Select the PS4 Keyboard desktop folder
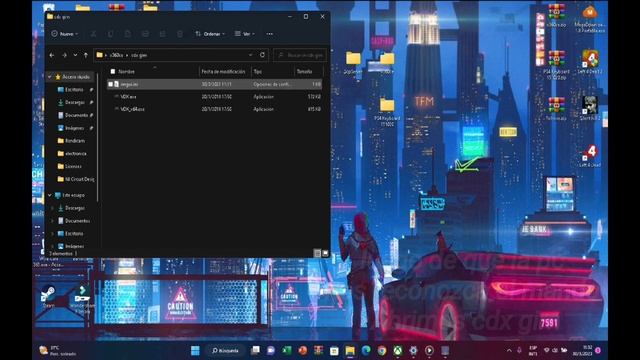 point(387,112)
